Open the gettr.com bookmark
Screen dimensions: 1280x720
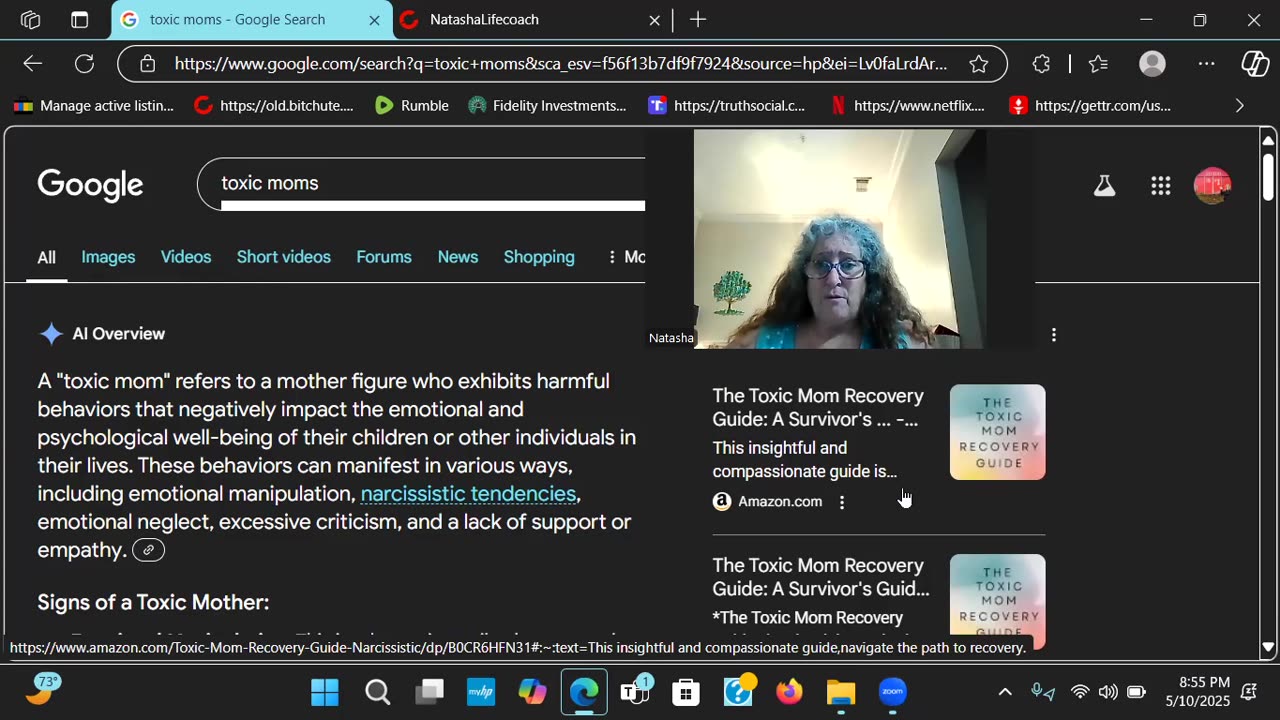[1090, 105]
